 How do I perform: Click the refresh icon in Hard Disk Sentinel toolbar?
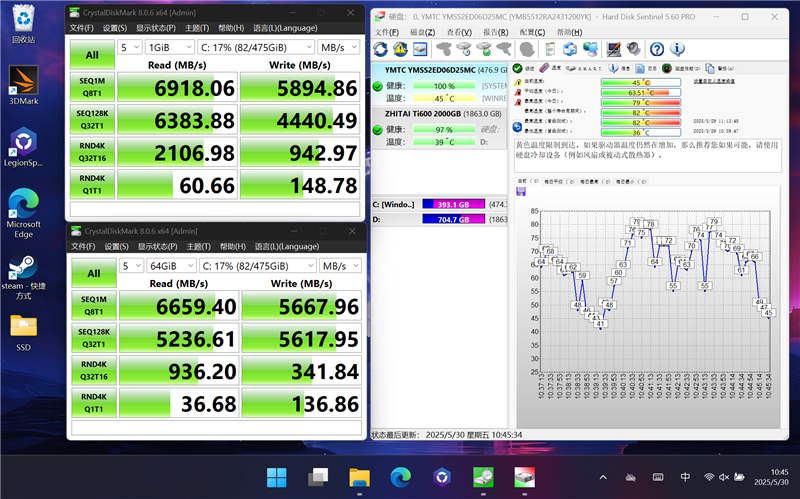coord(381,49)
